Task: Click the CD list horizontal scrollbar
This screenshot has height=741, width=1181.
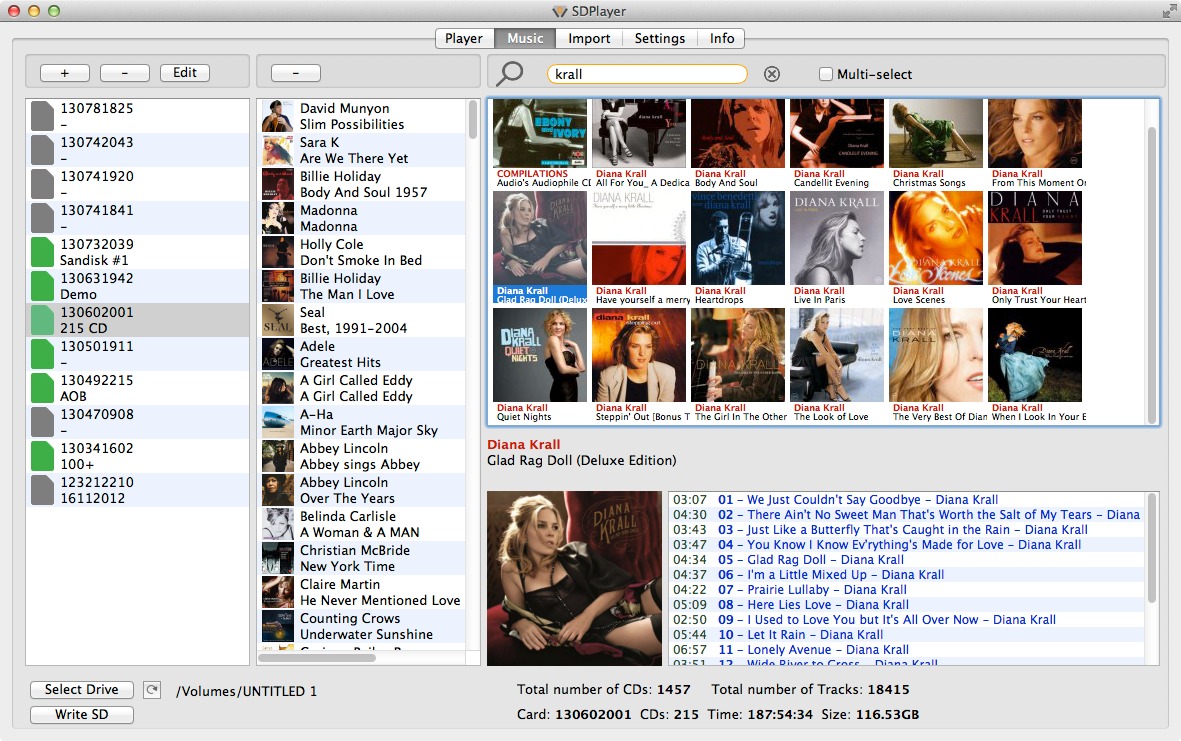Action: pyautogui.click(x=317, y=657)
